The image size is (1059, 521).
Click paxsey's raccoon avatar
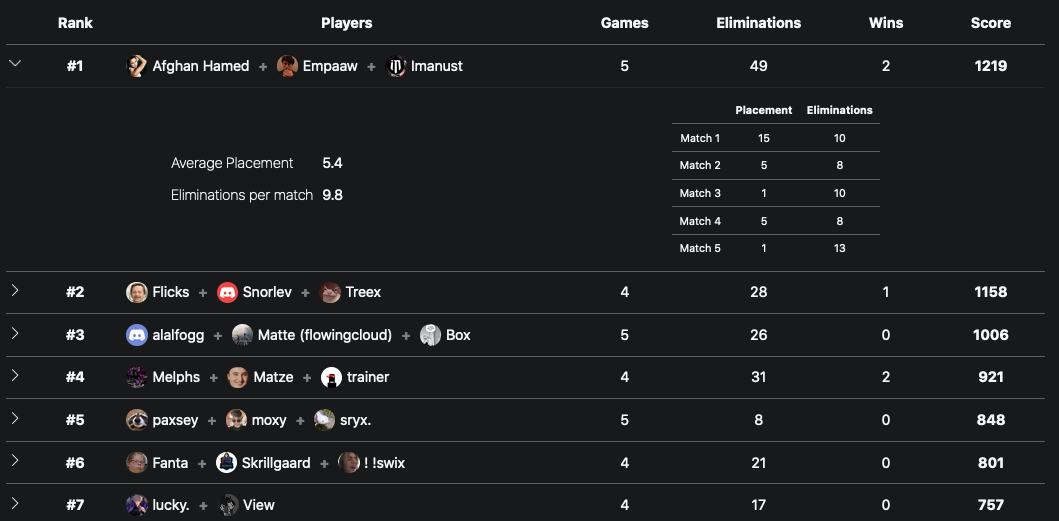(137, 420)
